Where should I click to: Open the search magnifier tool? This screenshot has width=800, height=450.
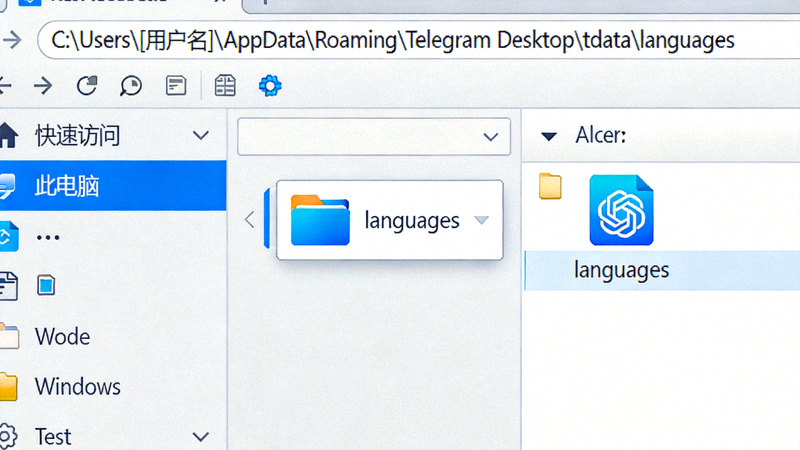(x=131, y=86)
